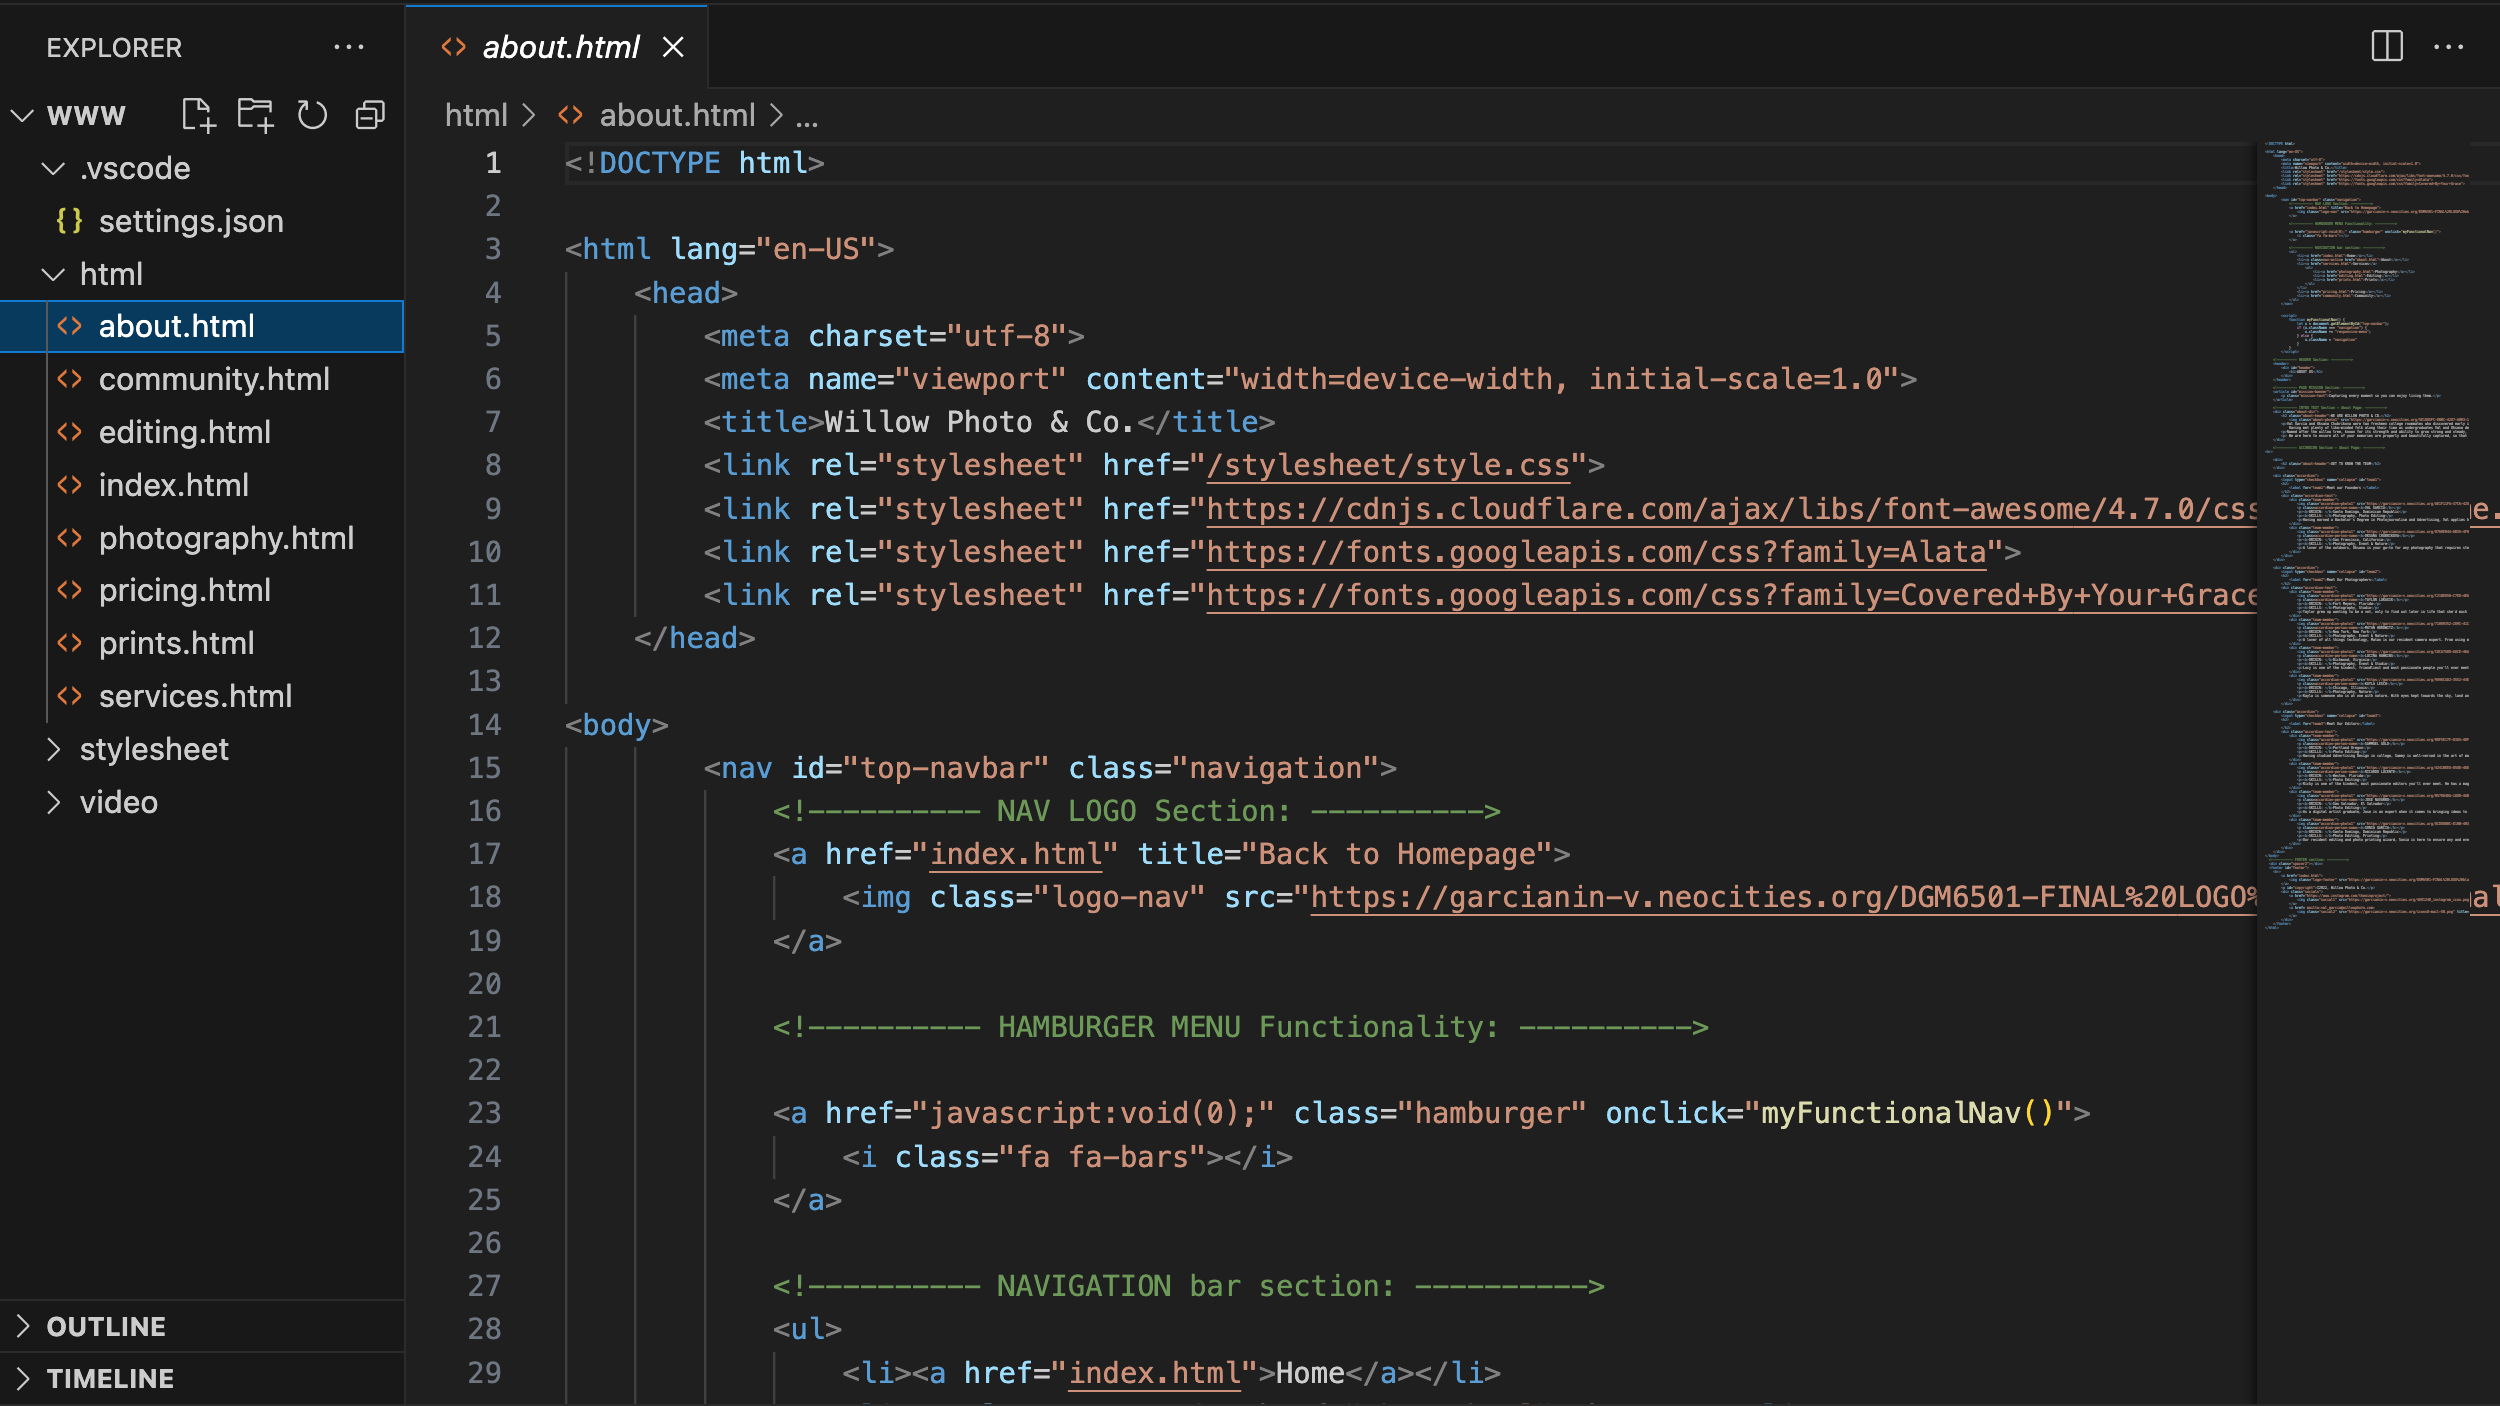Viewport: 2500px width, 1406px height.
Task: Click the NAVIGATION bar section comment
Action: (1188, 1286)
